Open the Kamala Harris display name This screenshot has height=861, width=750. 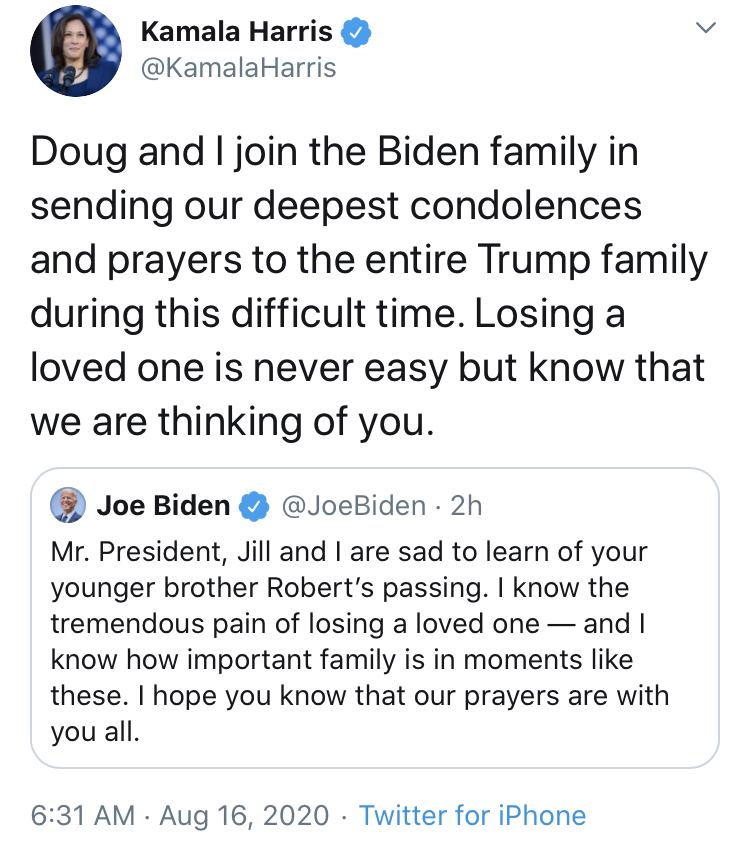236,32
